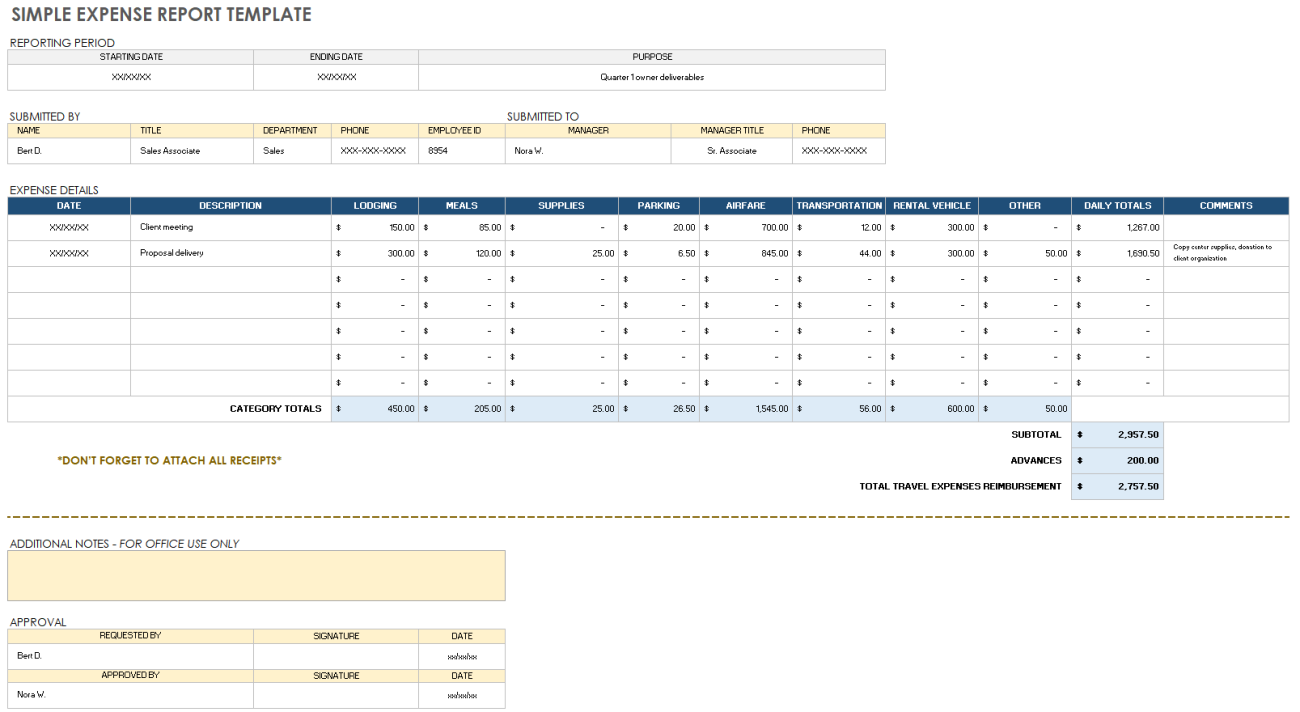Select the STARTING DATE cell showing XX/XX/XX

coord(130,76)
